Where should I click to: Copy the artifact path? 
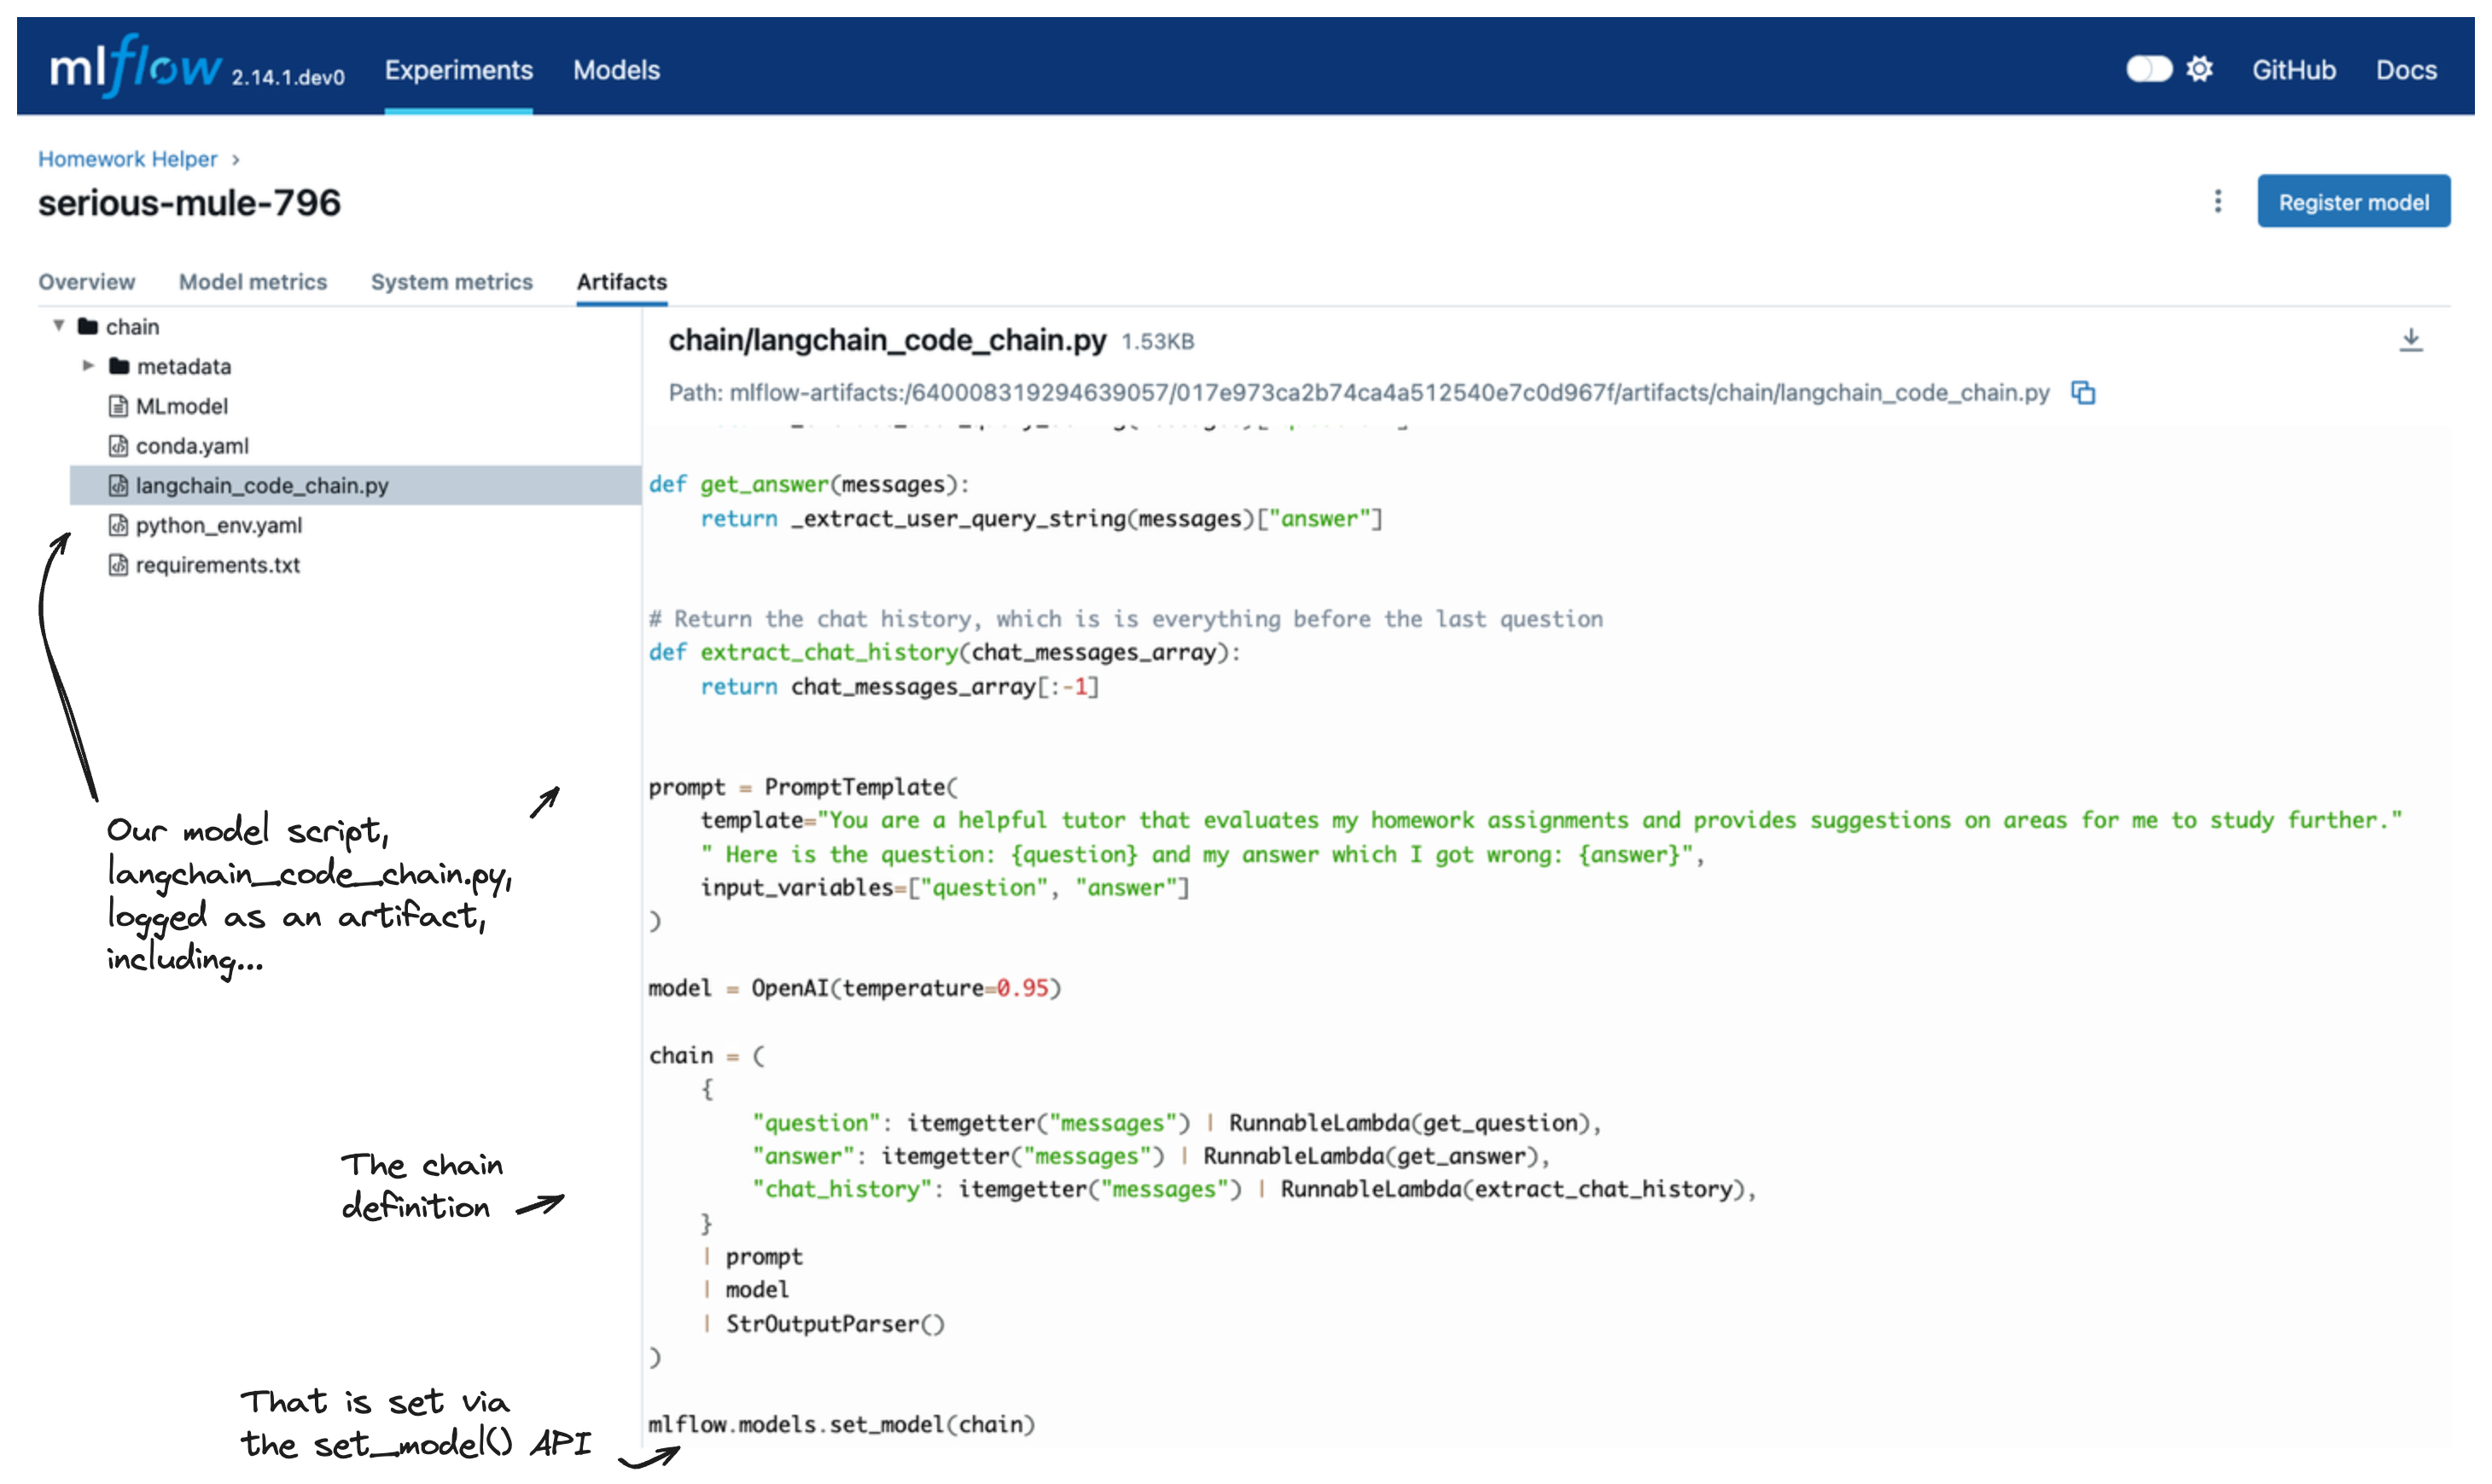coord(2083,393)
